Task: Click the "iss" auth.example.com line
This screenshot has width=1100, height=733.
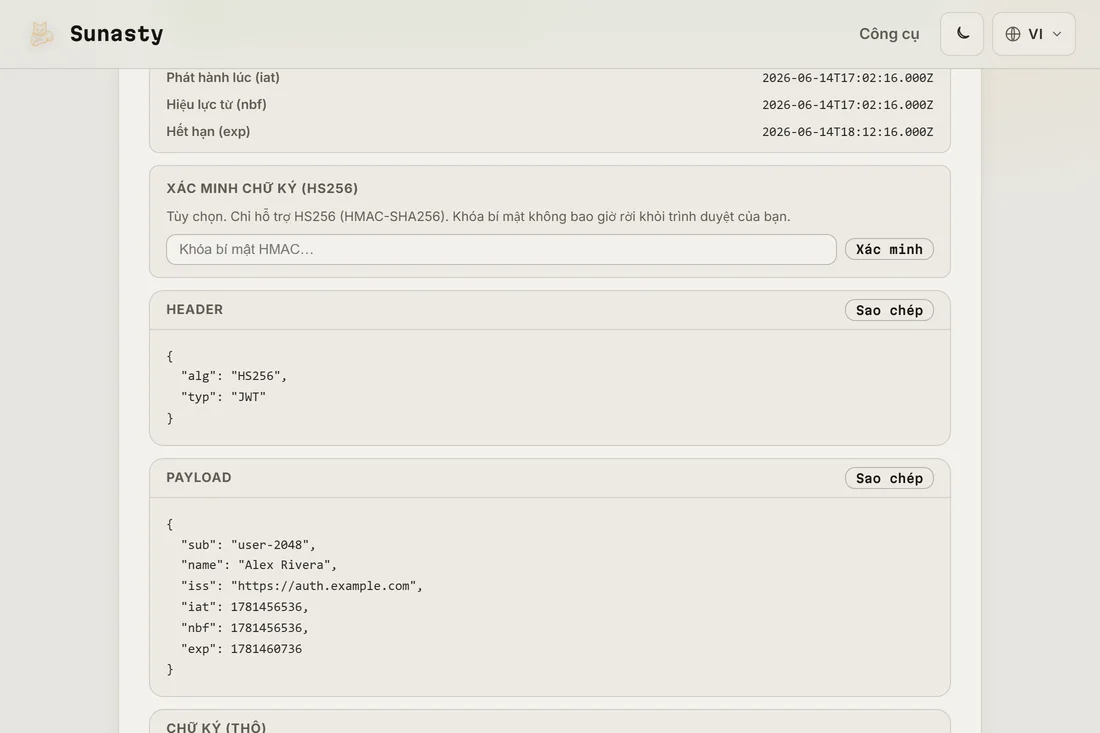Action: pyautogui.click(x=302, y=586)
